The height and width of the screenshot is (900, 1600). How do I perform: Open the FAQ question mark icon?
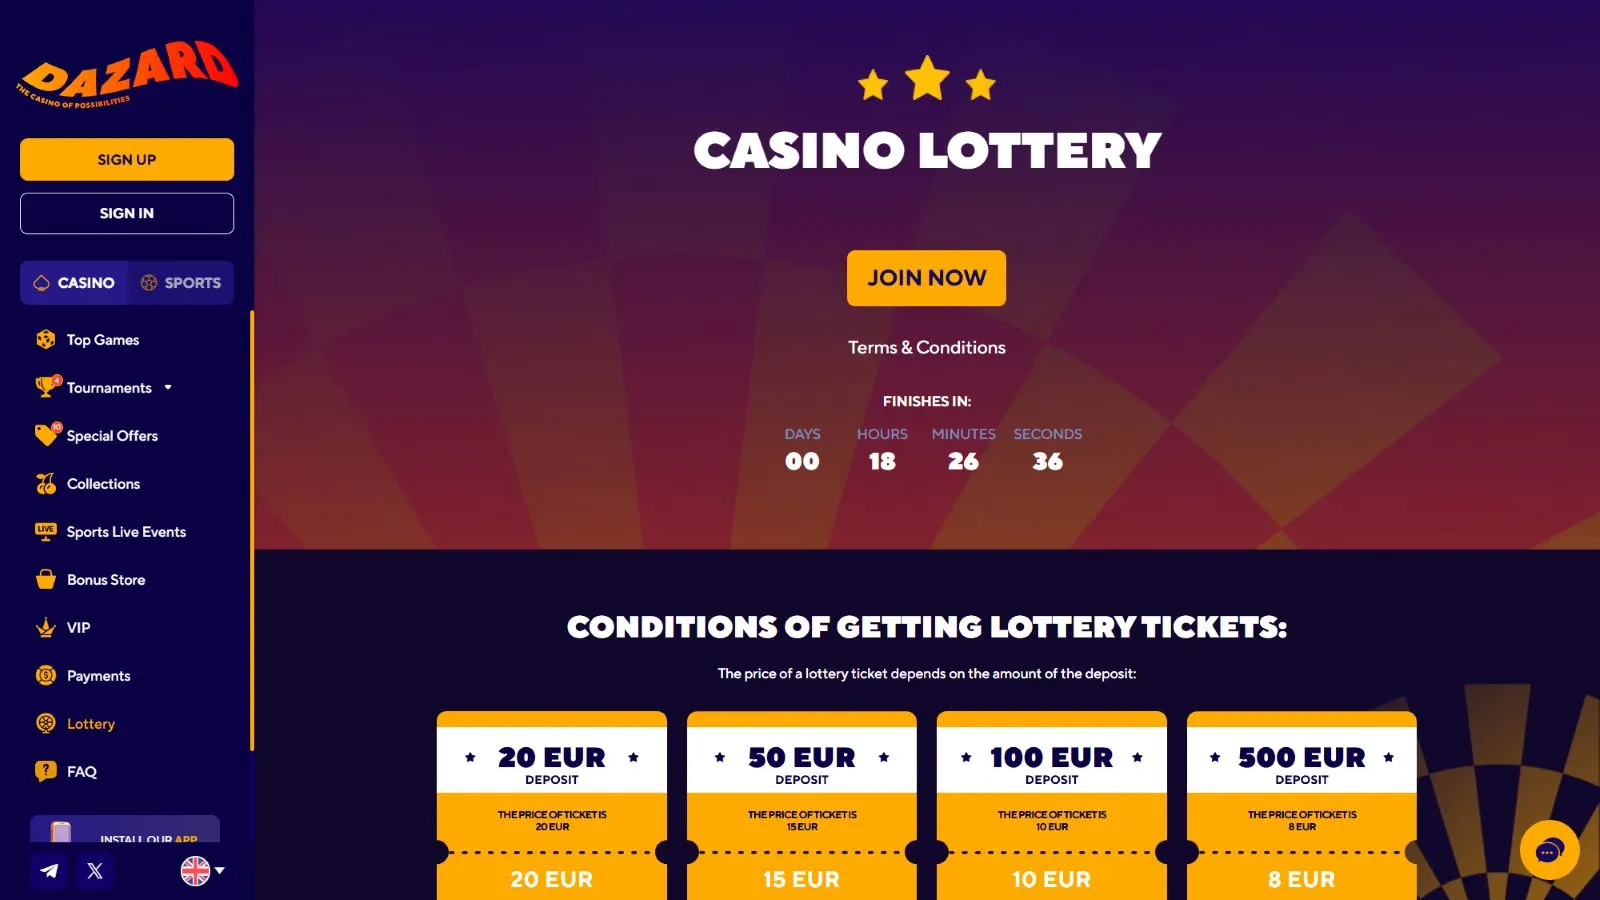(46, 772)
